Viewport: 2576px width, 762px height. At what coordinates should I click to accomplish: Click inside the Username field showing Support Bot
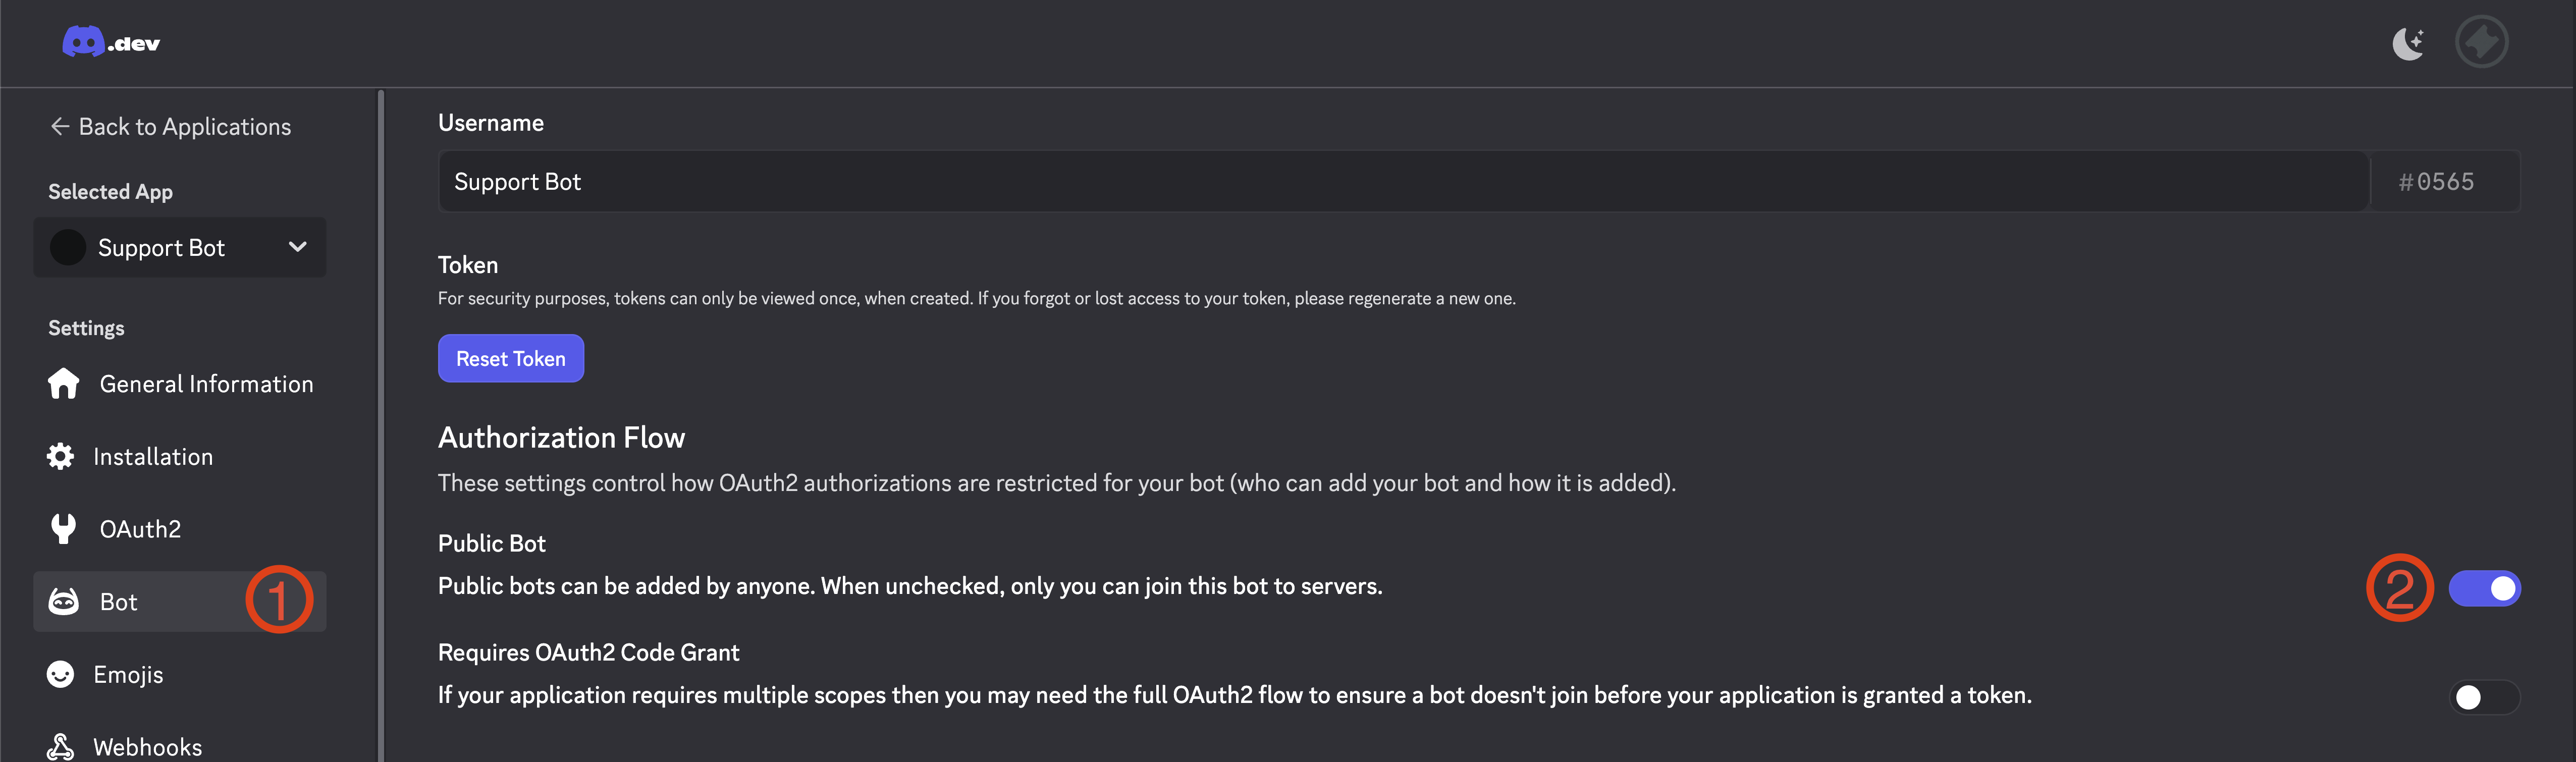click(1000, 181)
